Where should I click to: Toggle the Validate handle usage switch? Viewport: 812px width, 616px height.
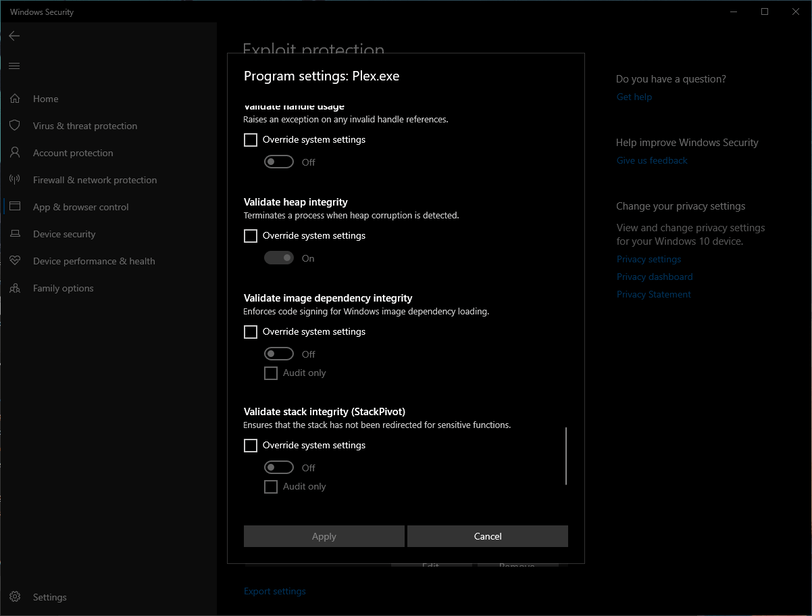pos(279,162)
